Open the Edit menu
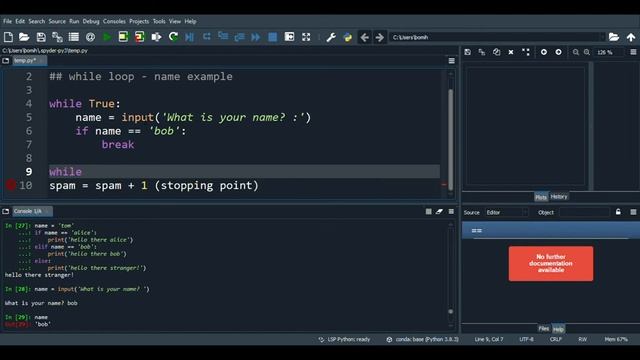This screenshot has width=640, height=360. point(20,21)
